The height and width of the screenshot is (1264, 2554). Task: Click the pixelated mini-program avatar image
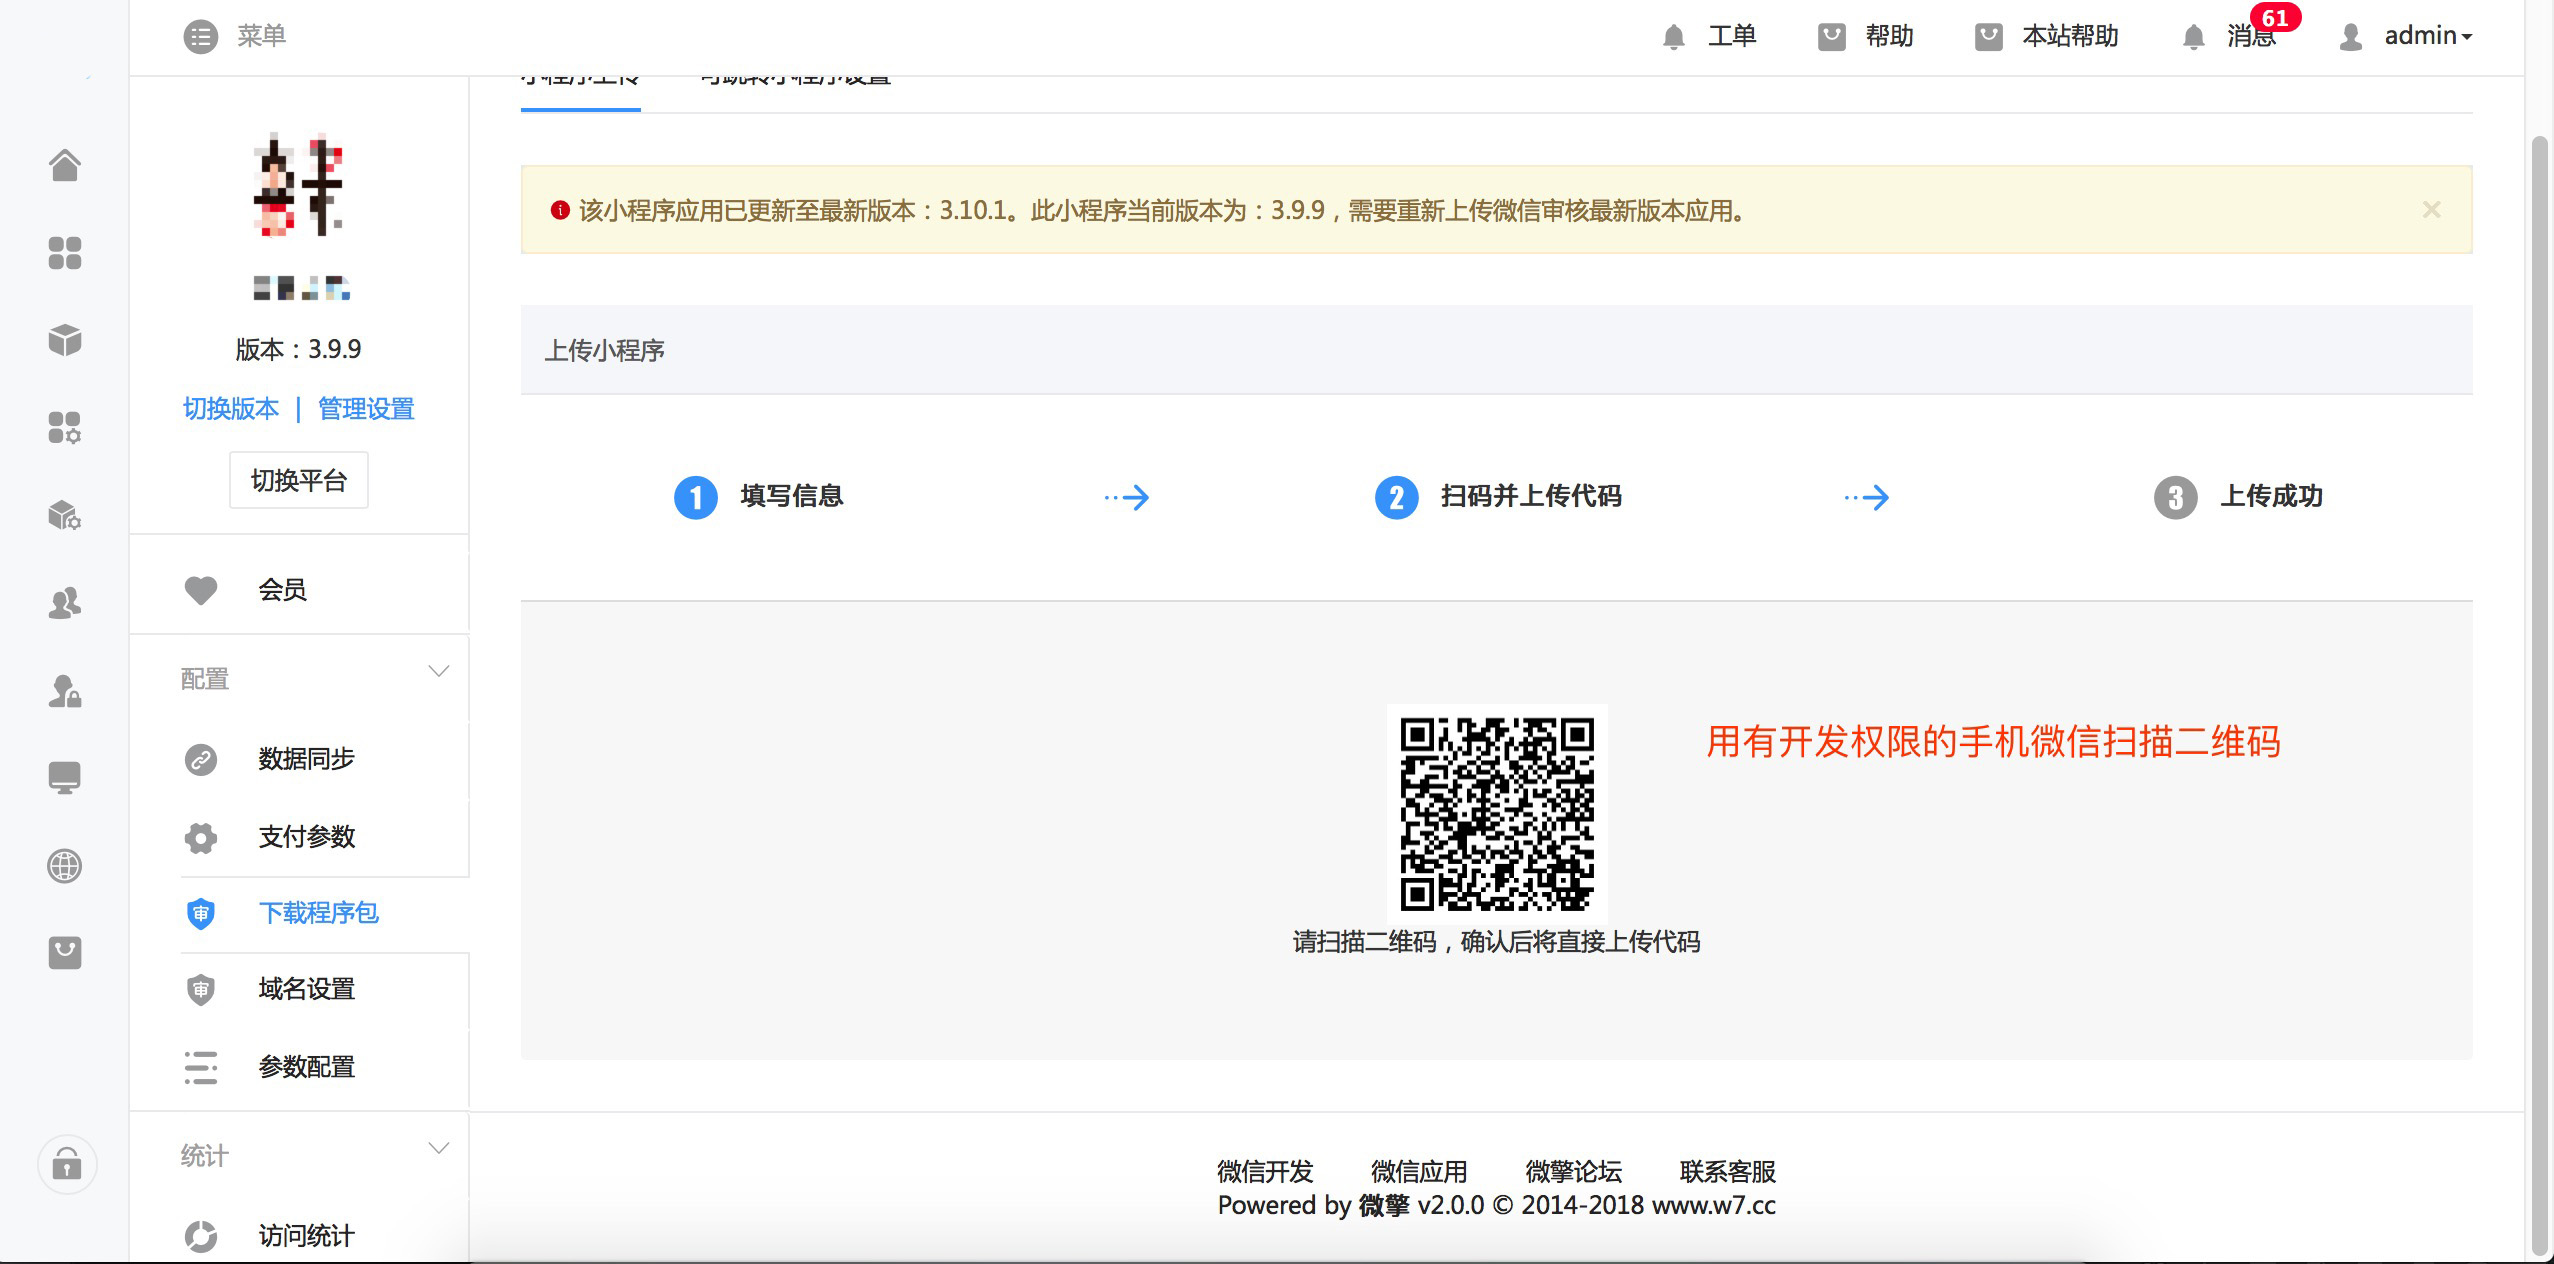tap(298, 185)
